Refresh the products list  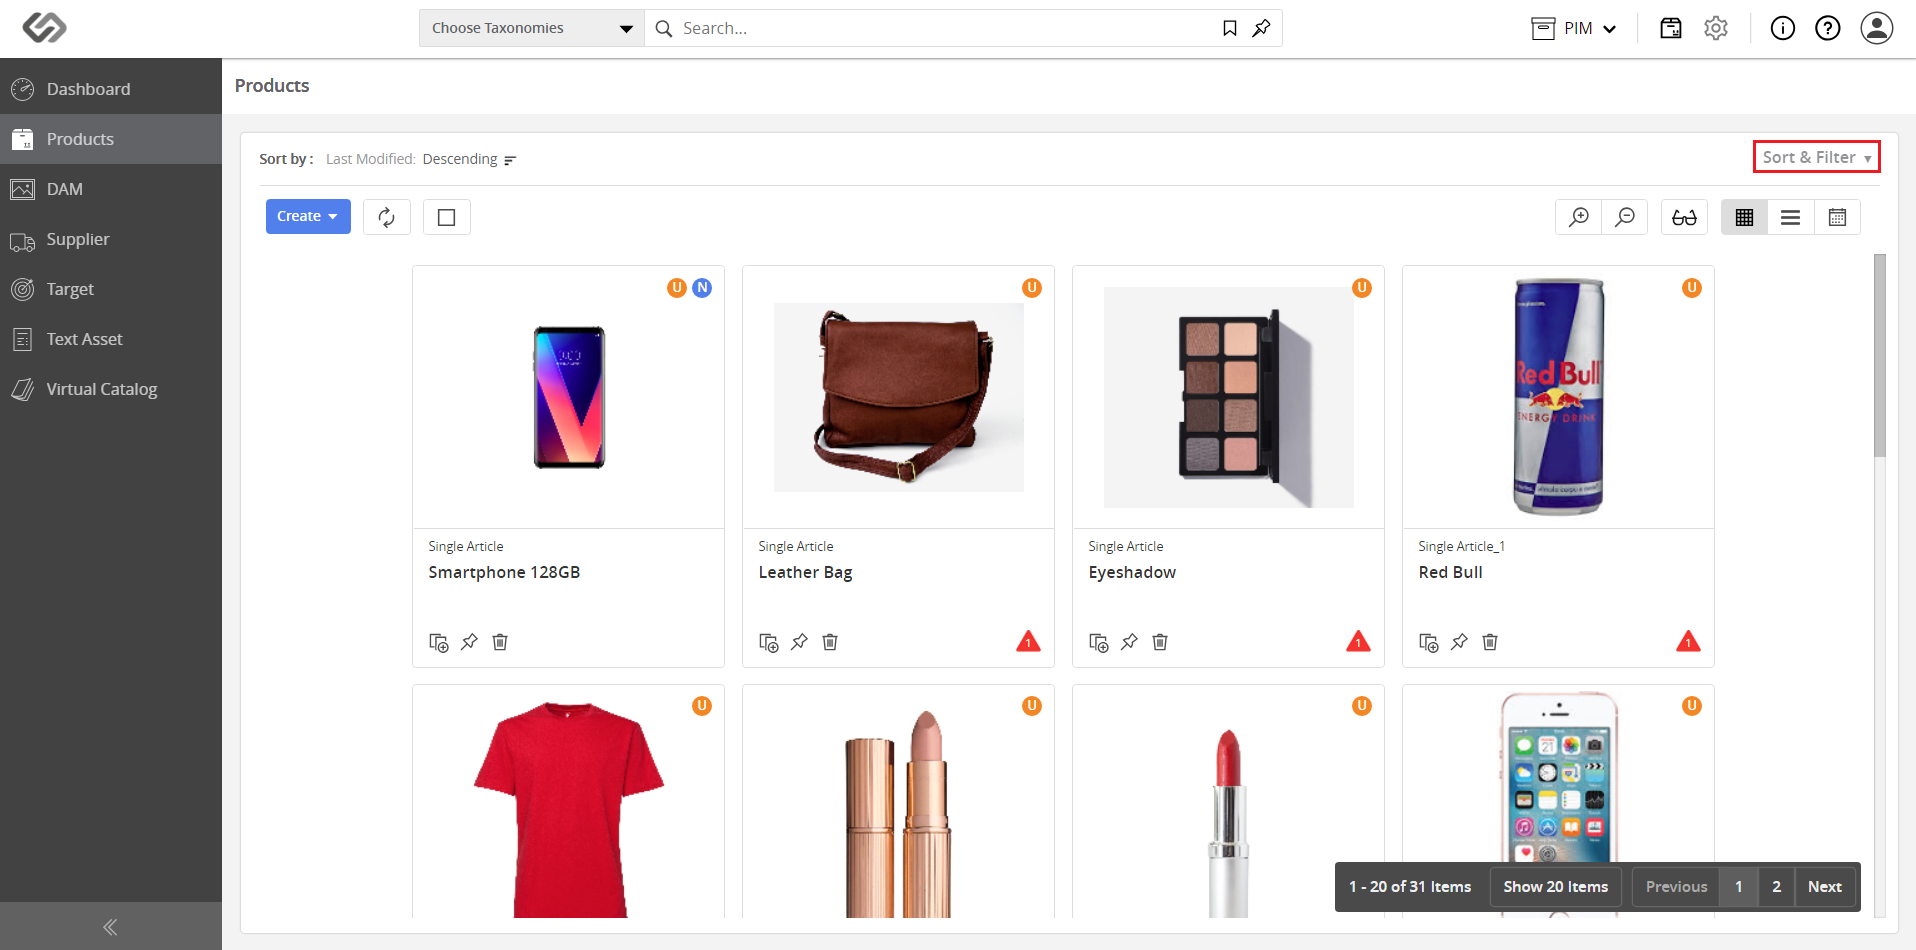tap(387, 217)
